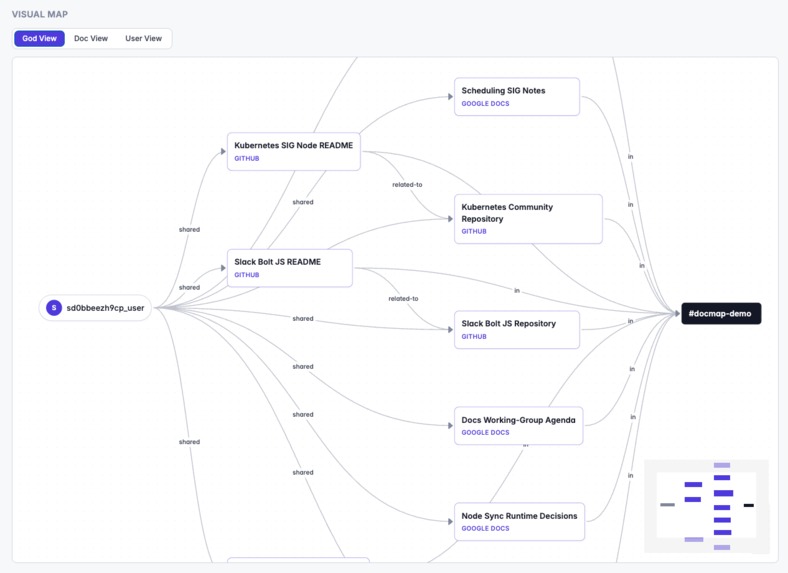This screenshot has height=573, width=788.
Task: Open the User View tab
Action: tap(143, 38)
